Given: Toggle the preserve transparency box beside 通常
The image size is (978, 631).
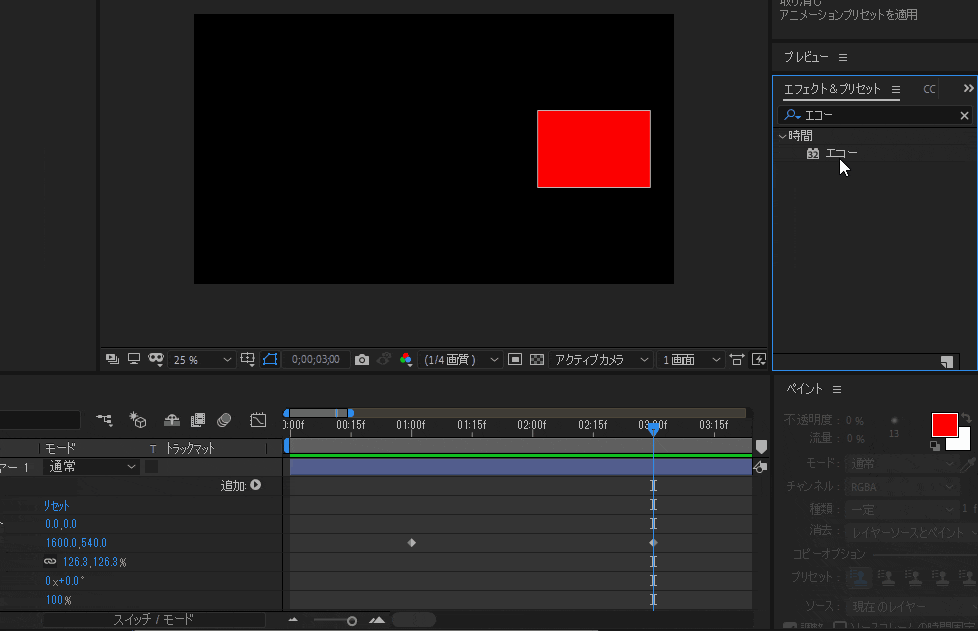Looking at the screenshot, I should point(152,467).
